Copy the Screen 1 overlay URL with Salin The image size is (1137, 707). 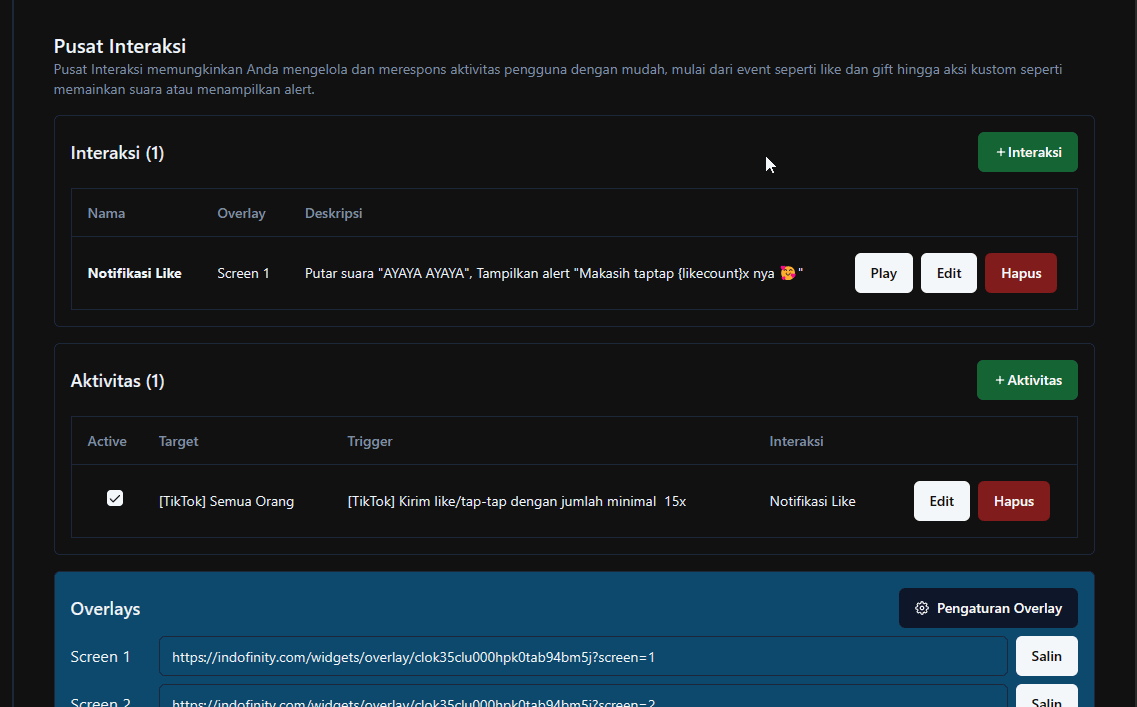pos(1046,656)
